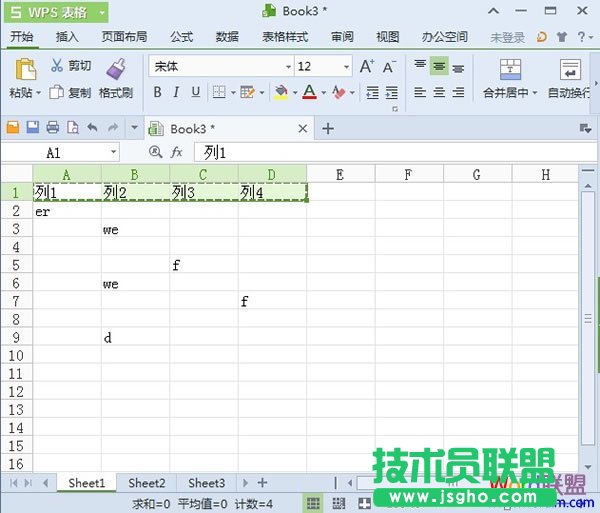Decrease font size with A- icon
This screenshot has height=513, width=600.
(x=390, y=67)
